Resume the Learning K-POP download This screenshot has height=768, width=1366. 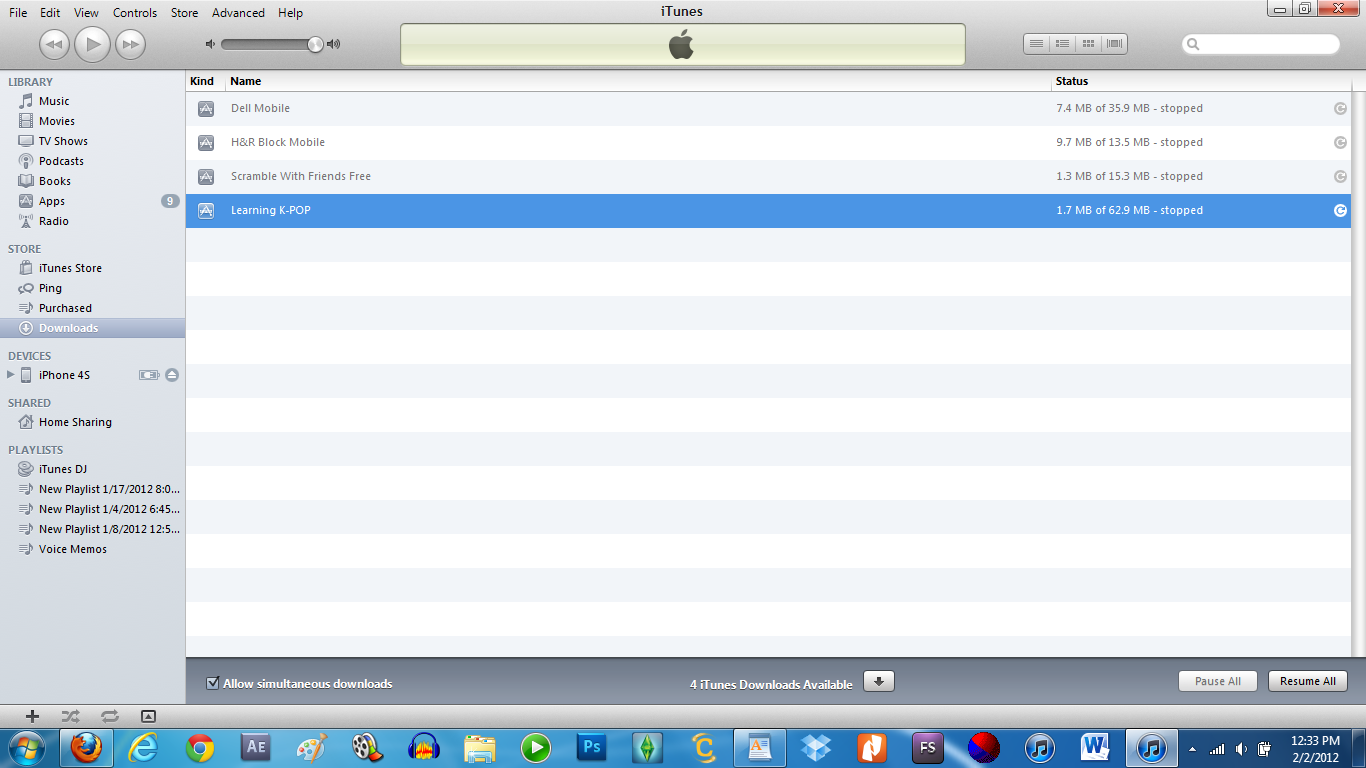coord(1340,210)
